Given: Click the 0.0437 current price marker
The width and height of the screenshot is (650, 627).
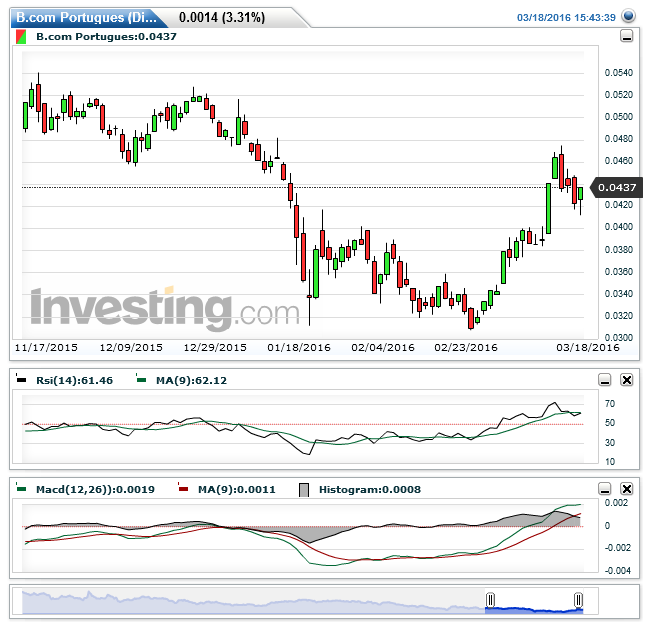Looking at the screenshot, I should [616, 187].
